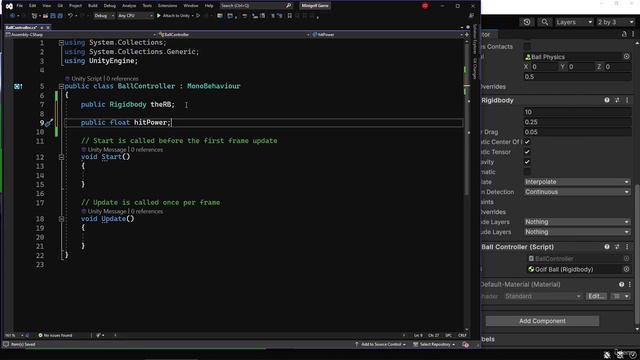Click the Unity search magnifier icon

[544, 22]
